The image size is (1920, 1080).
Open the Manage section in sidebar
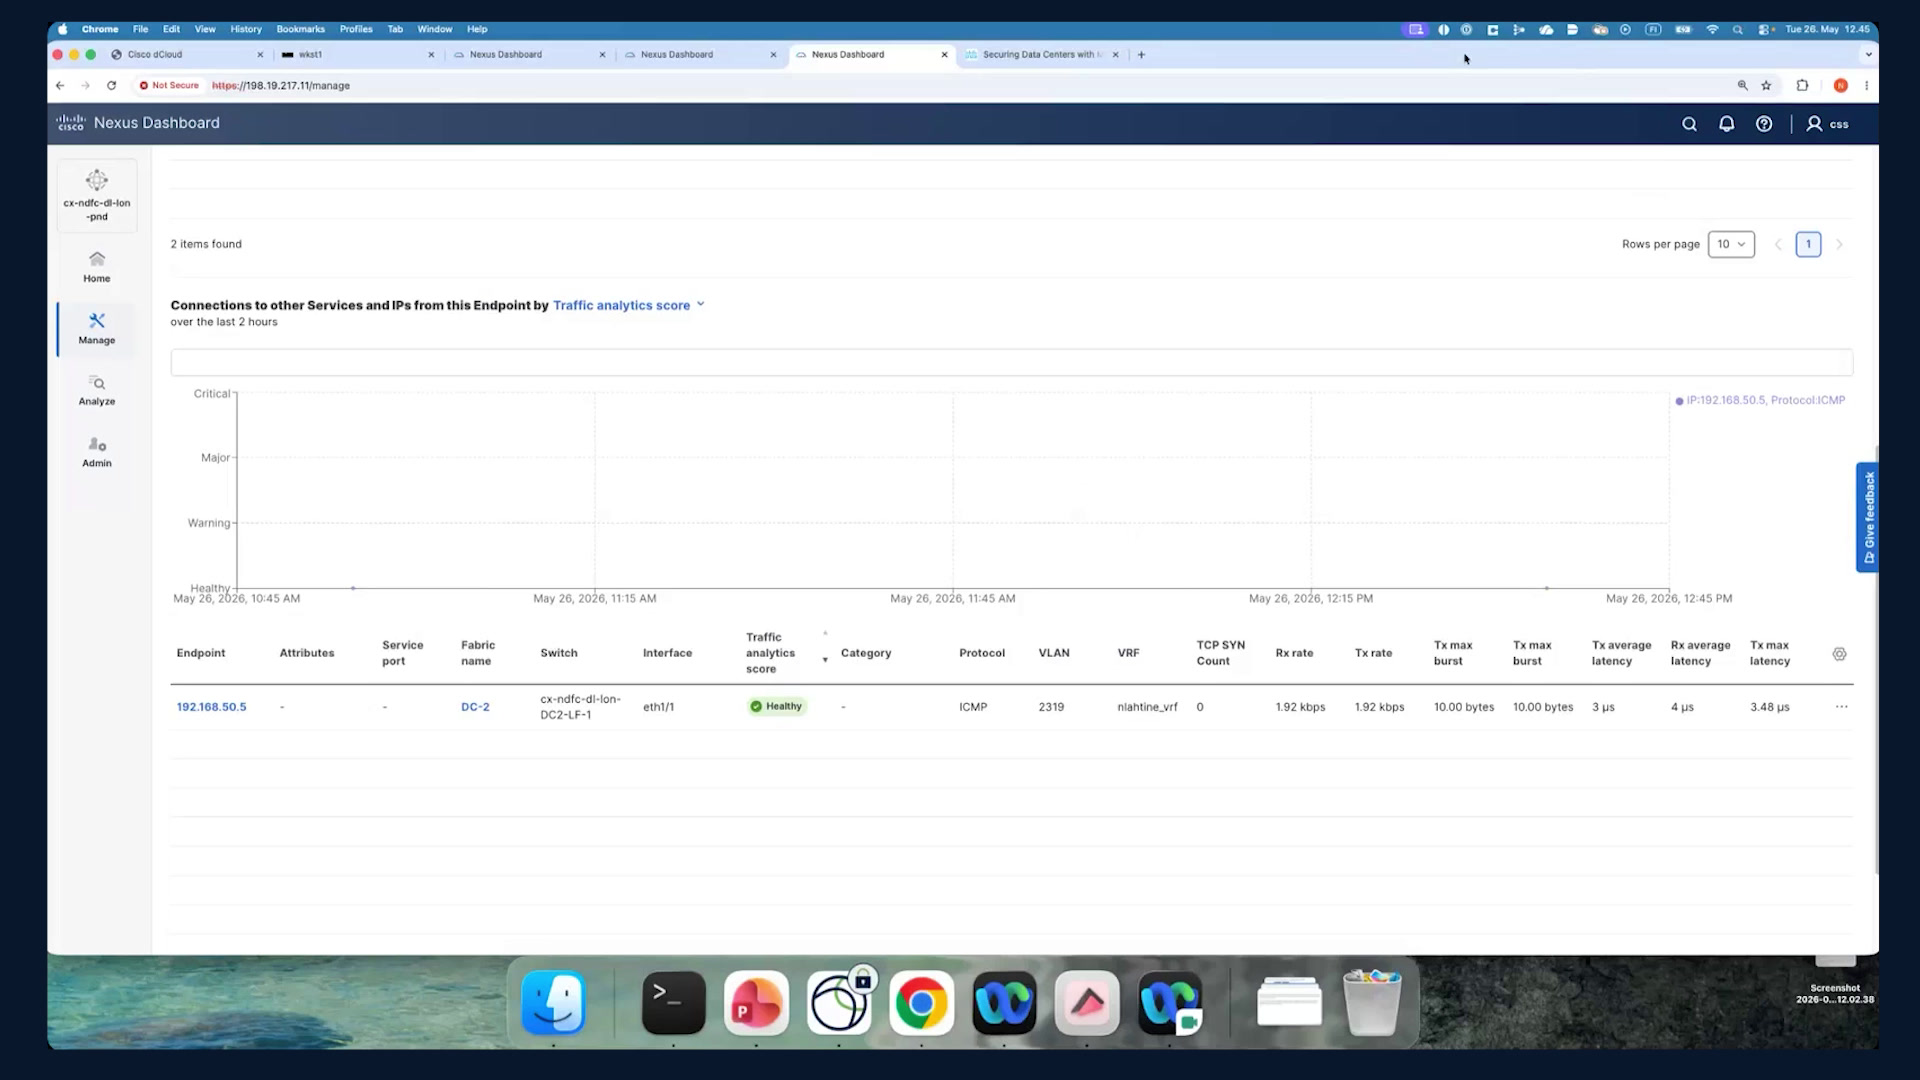coord(97,329)
